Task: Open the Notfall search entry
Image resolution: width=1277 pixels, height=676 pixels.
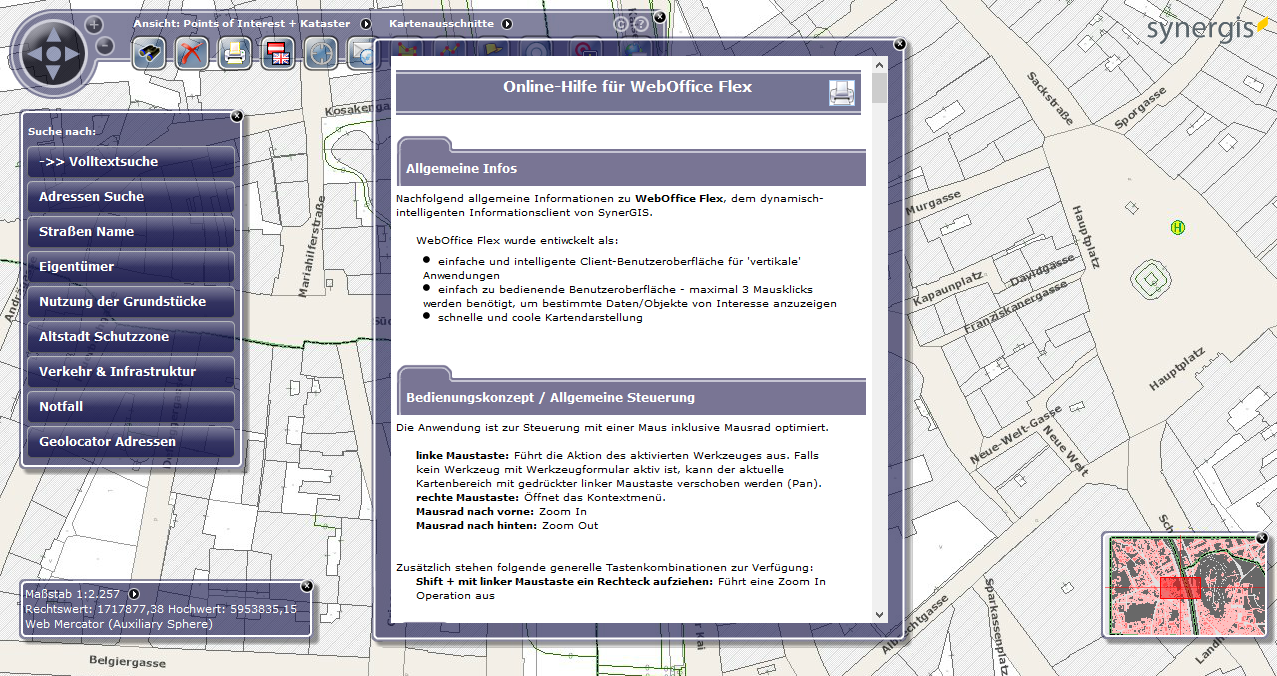Action: [131, 407]
